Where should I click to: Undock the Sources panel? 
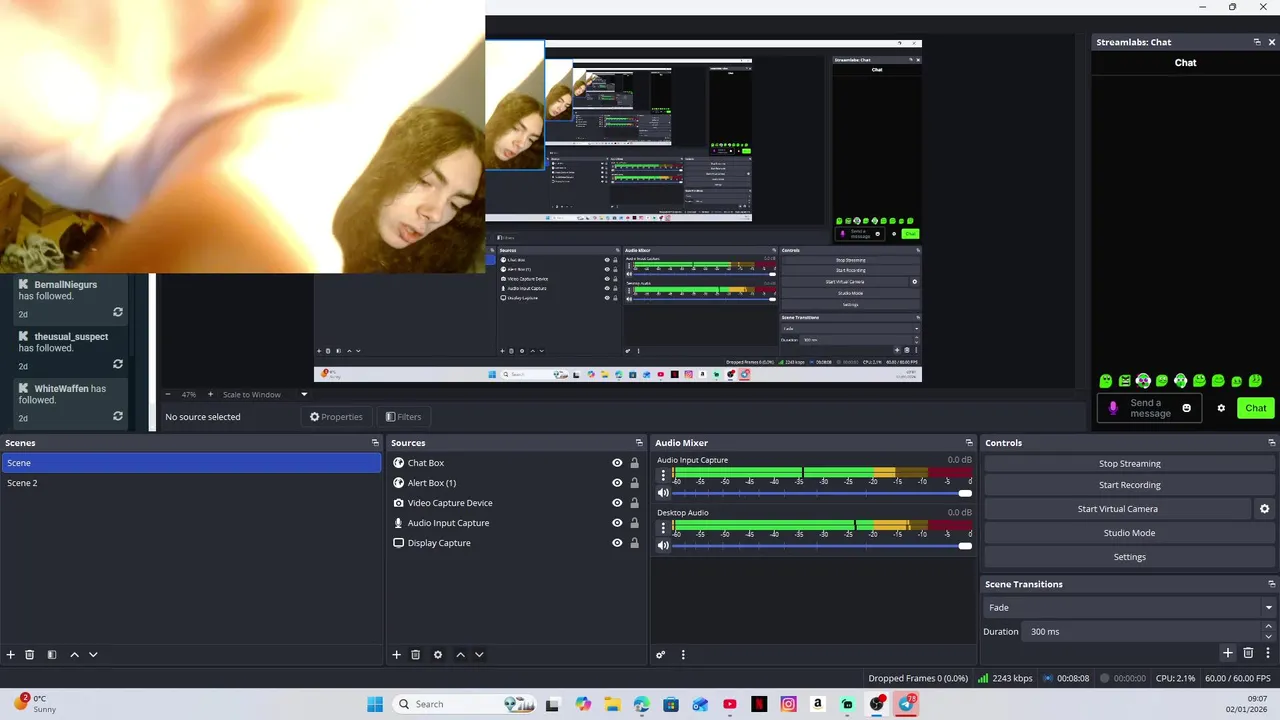click(x=639, y=443)
